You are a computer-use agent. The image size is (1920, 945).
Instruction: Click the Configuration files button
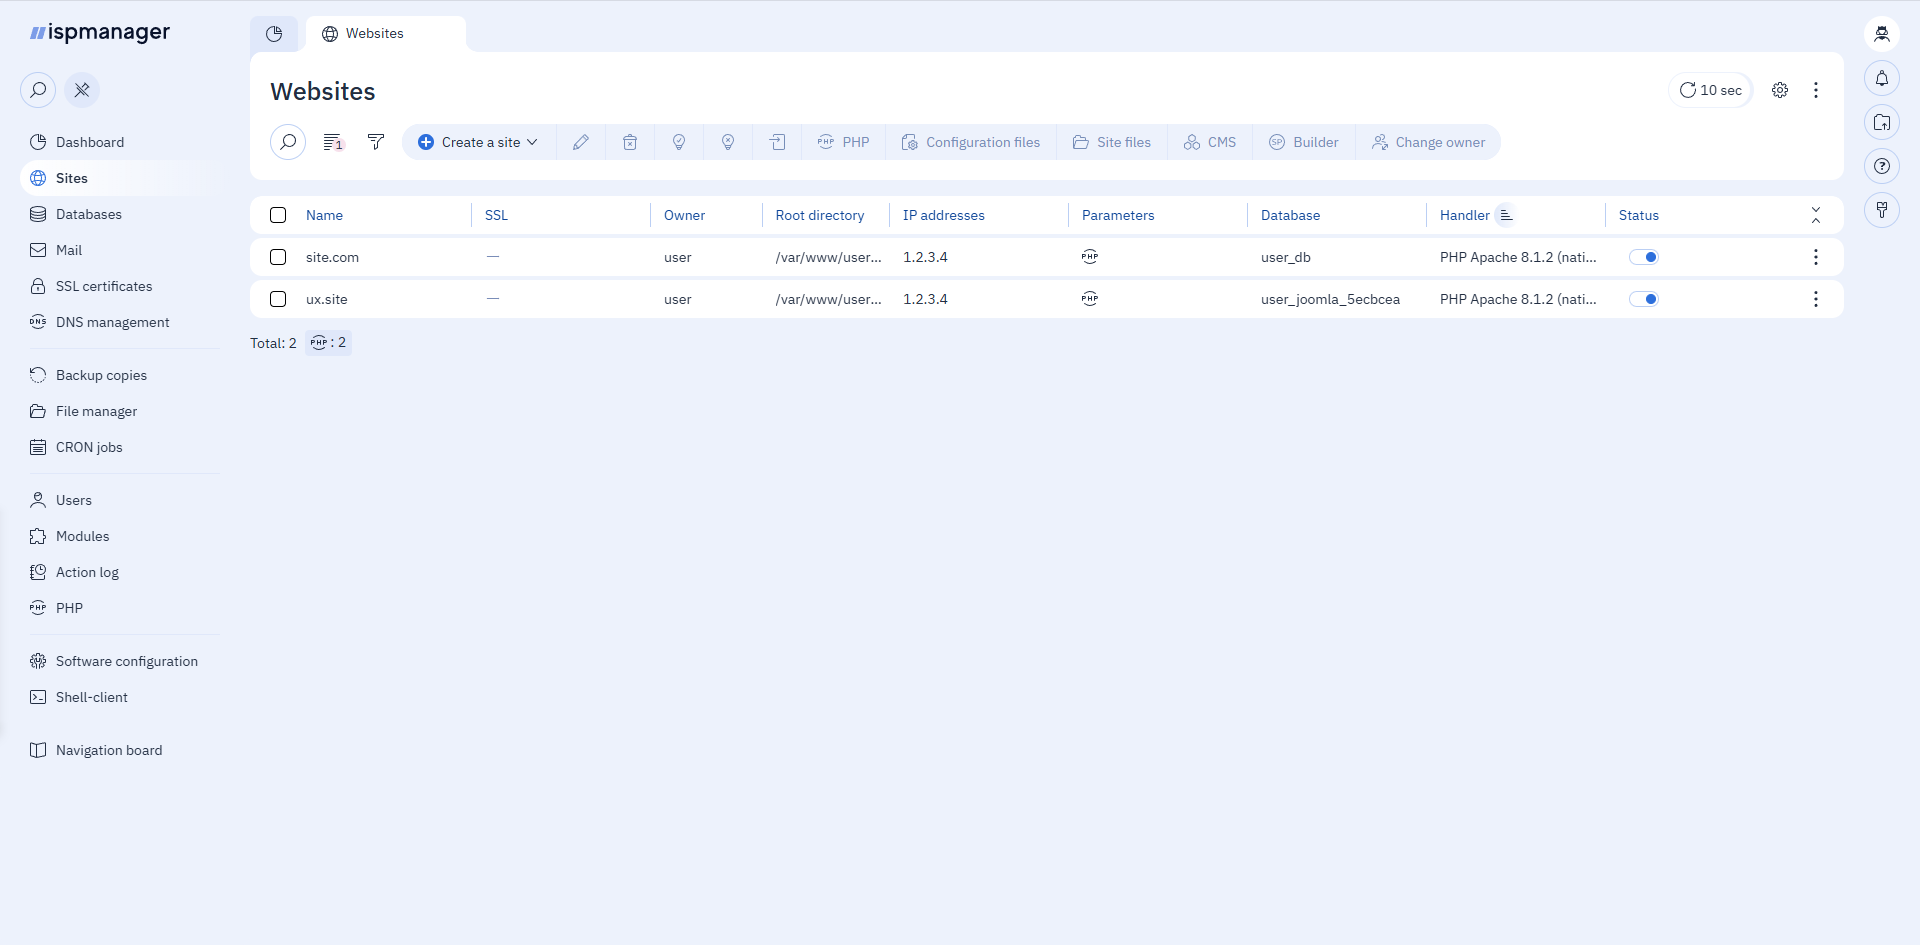click(x=971, y=142)
